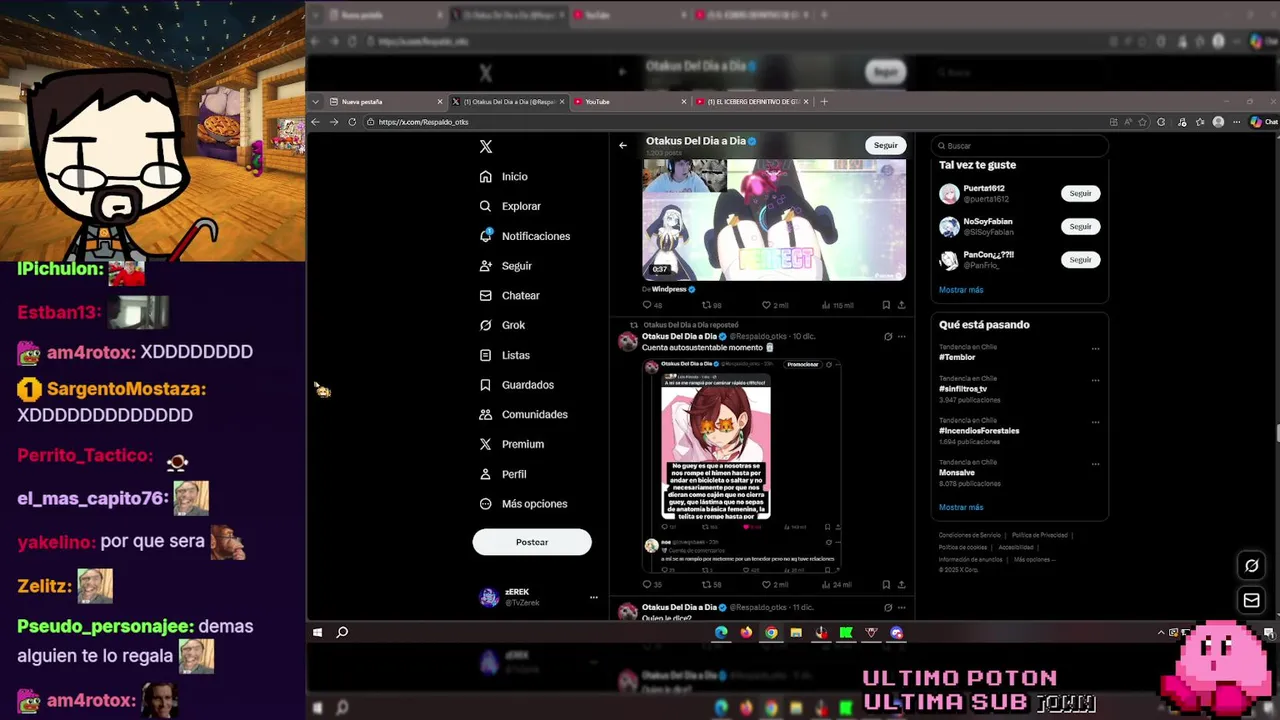The height and width of the screenshot is (720, 1280).
Task: Follow the NoSoyFabian account
Action: click(x=1080, y=226)
